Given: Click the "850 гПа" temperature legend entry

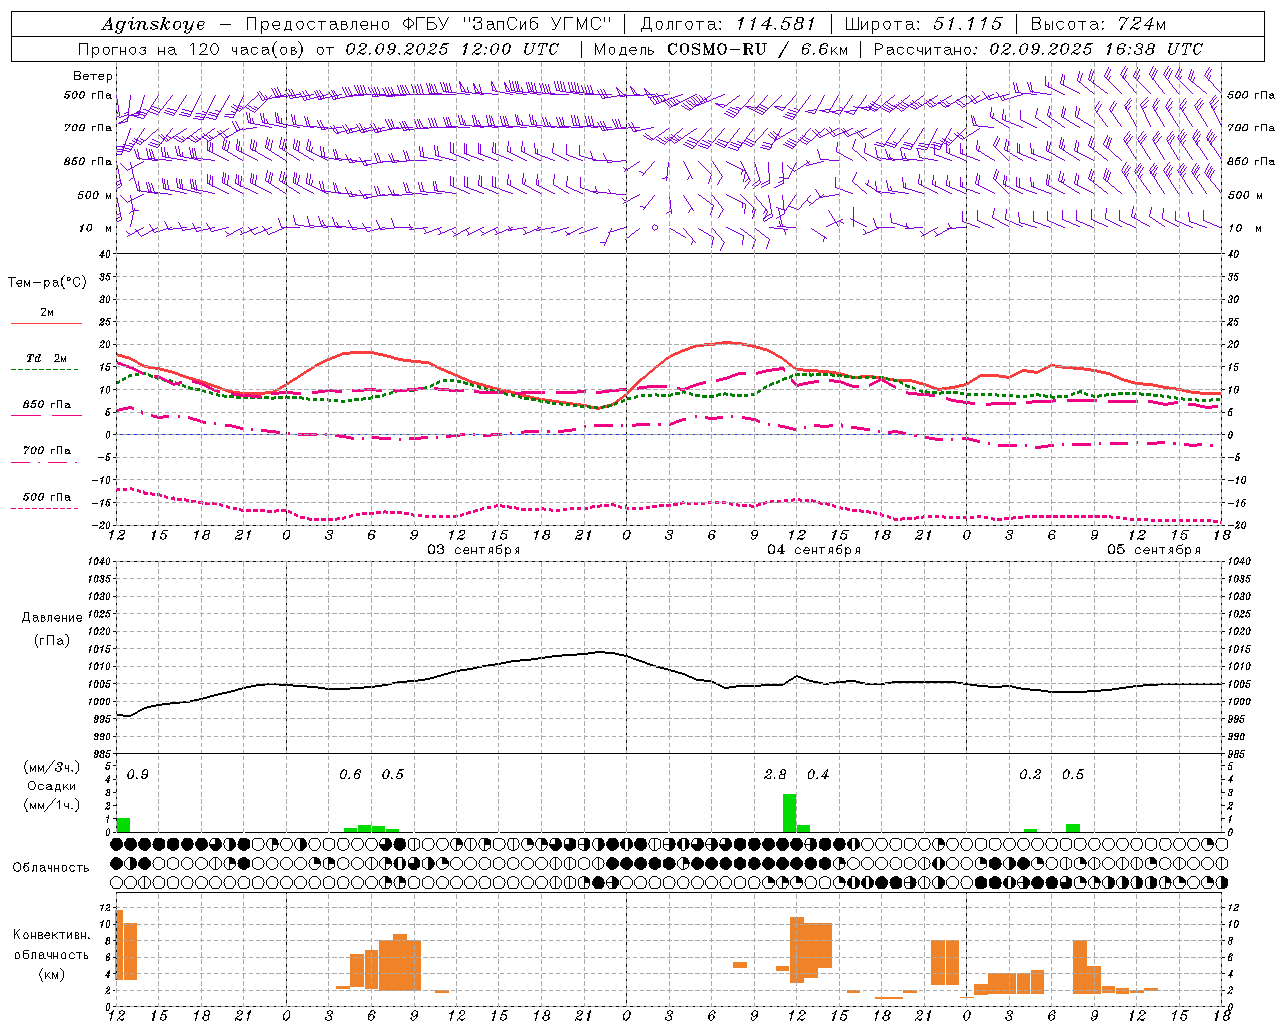Looking at the screenshot, I should pyautogui.click(x=47, y=405).
